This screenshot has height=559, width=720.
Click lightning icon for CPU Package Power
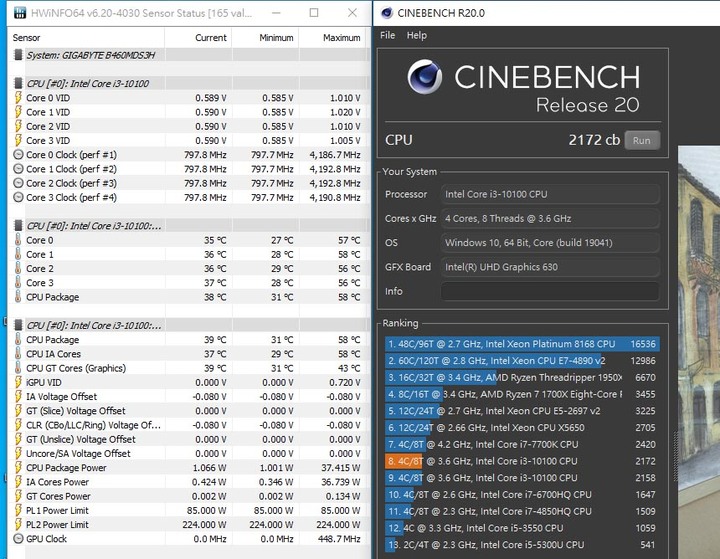pyautogui.click(x=18, y=468)
